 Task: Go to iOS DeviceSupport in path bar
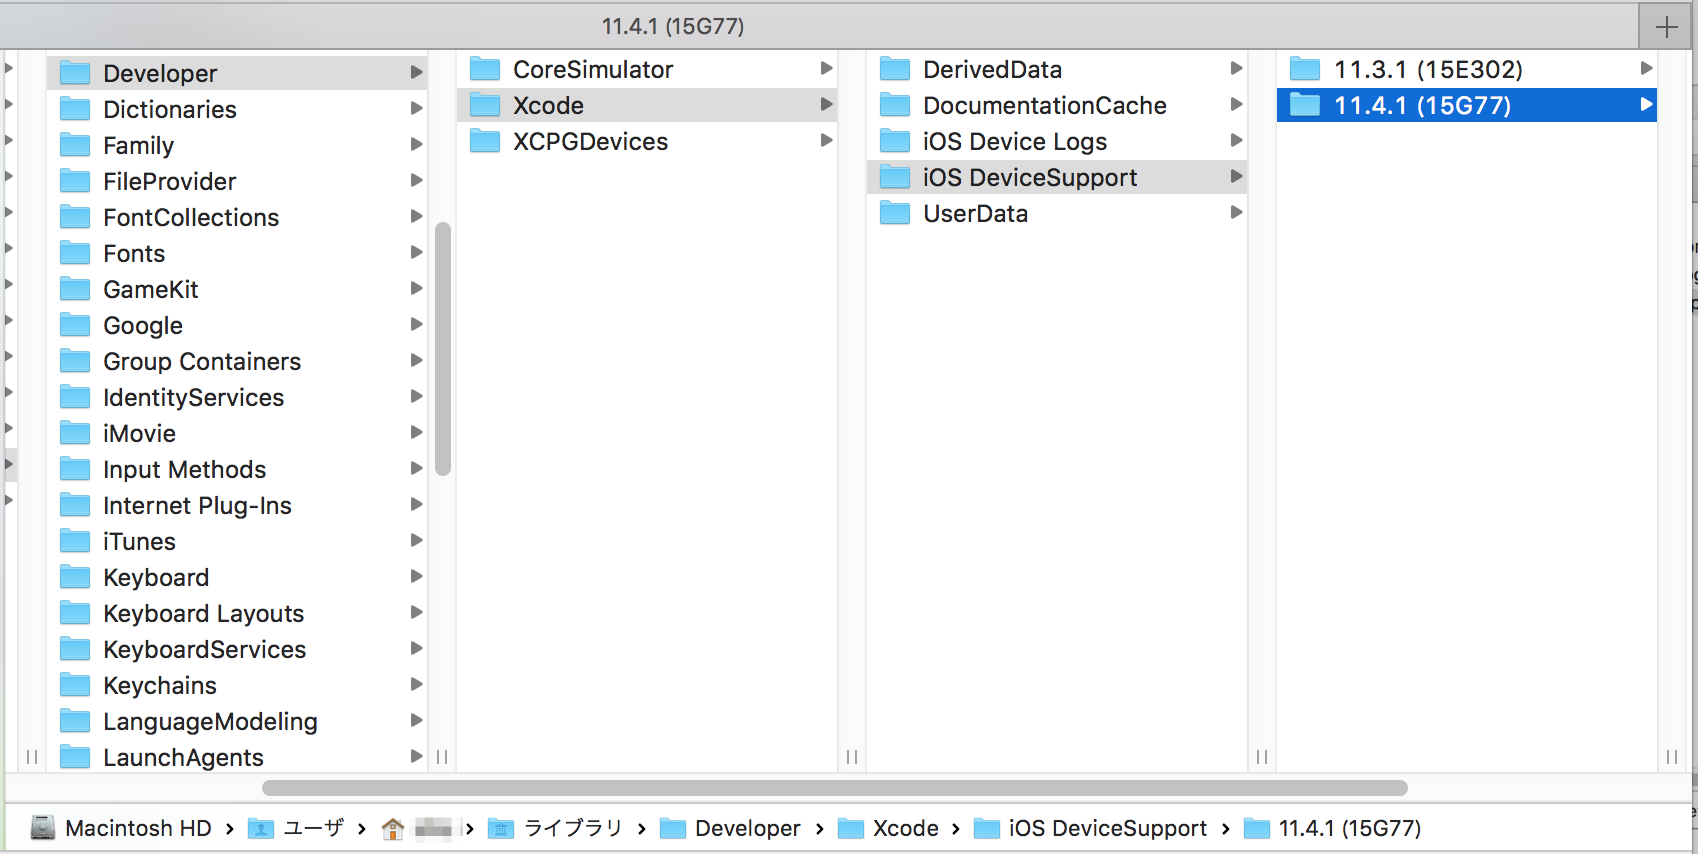point(1108,828)
